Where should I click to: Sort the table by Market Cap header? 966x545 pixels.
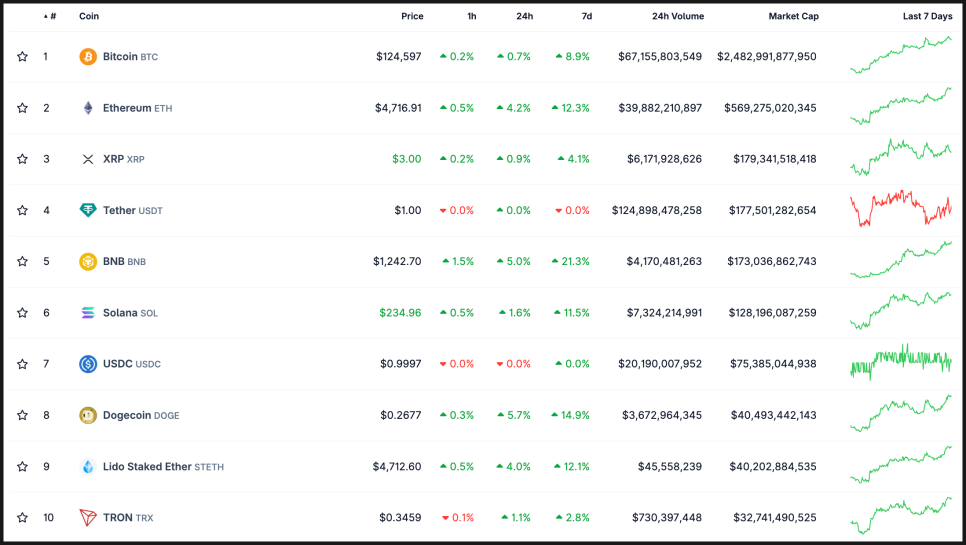pos(792,16)
